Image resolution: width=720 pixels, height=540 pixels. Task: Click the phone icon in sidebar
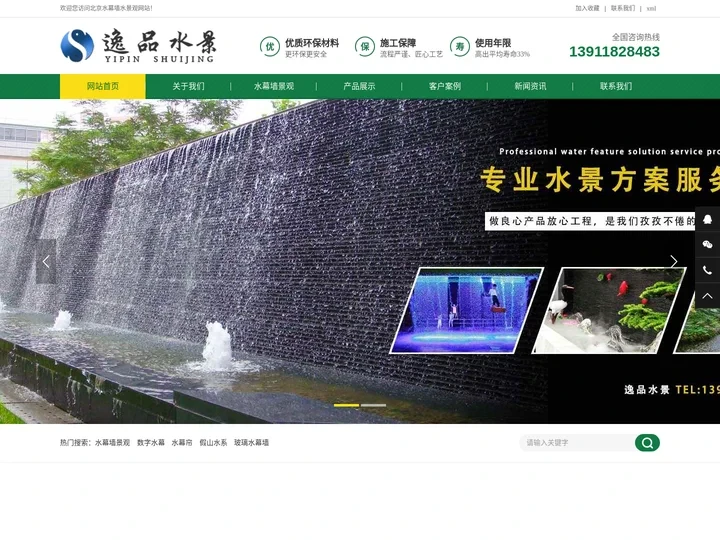(707, 270)
